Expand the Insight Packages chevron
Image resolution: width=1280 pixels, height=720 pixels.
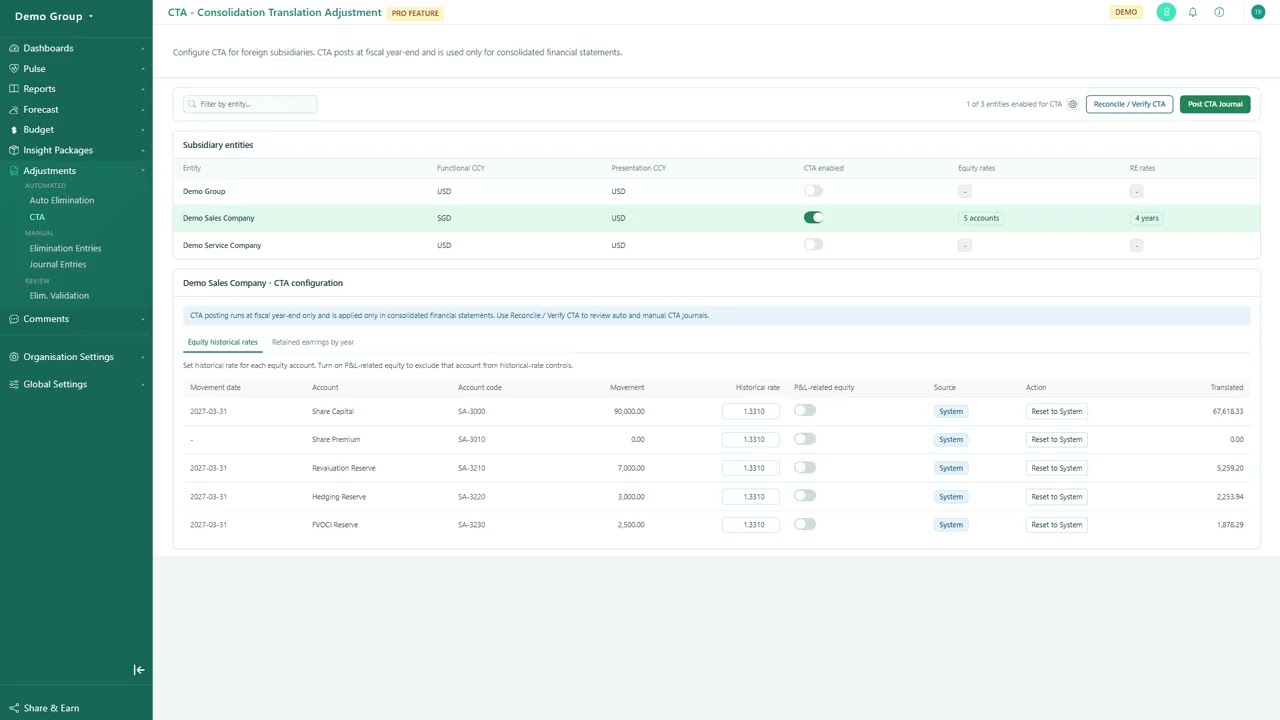[143, 150]
